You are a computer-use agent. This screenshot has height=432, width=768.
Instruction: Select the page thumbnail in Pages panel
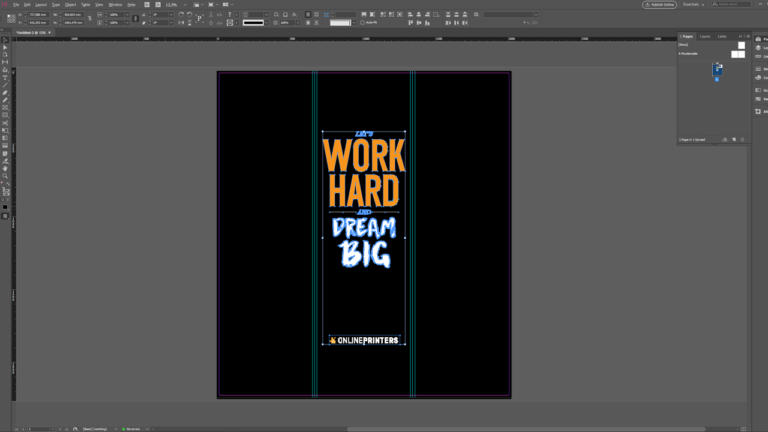[716, 70]
